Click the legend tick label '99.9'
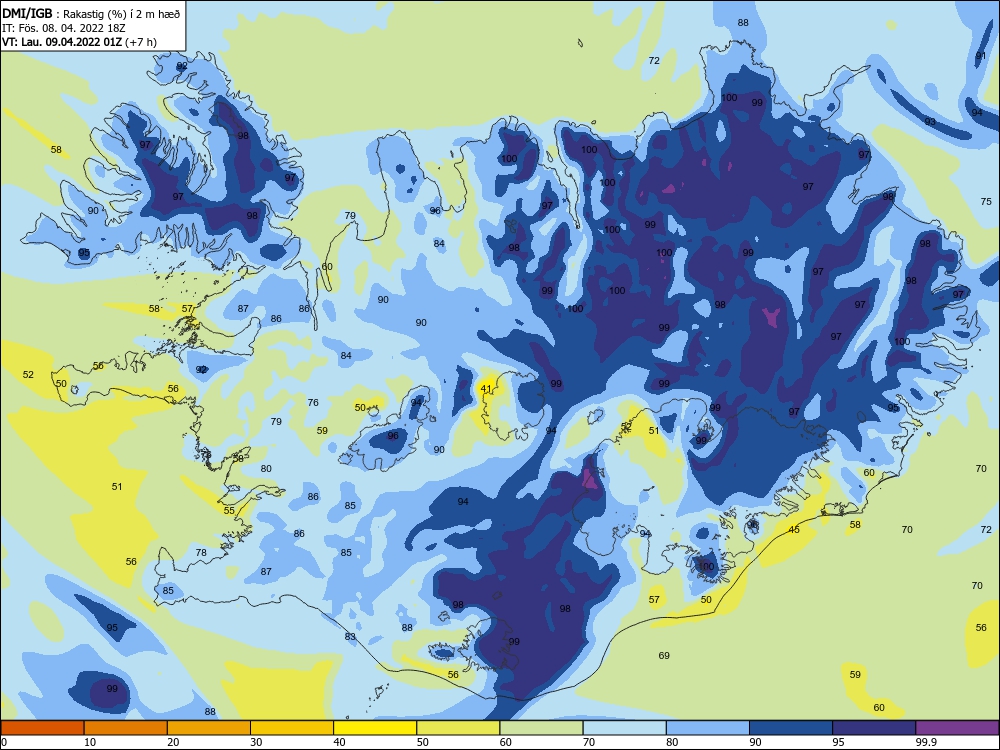 [x=926, y=742]
